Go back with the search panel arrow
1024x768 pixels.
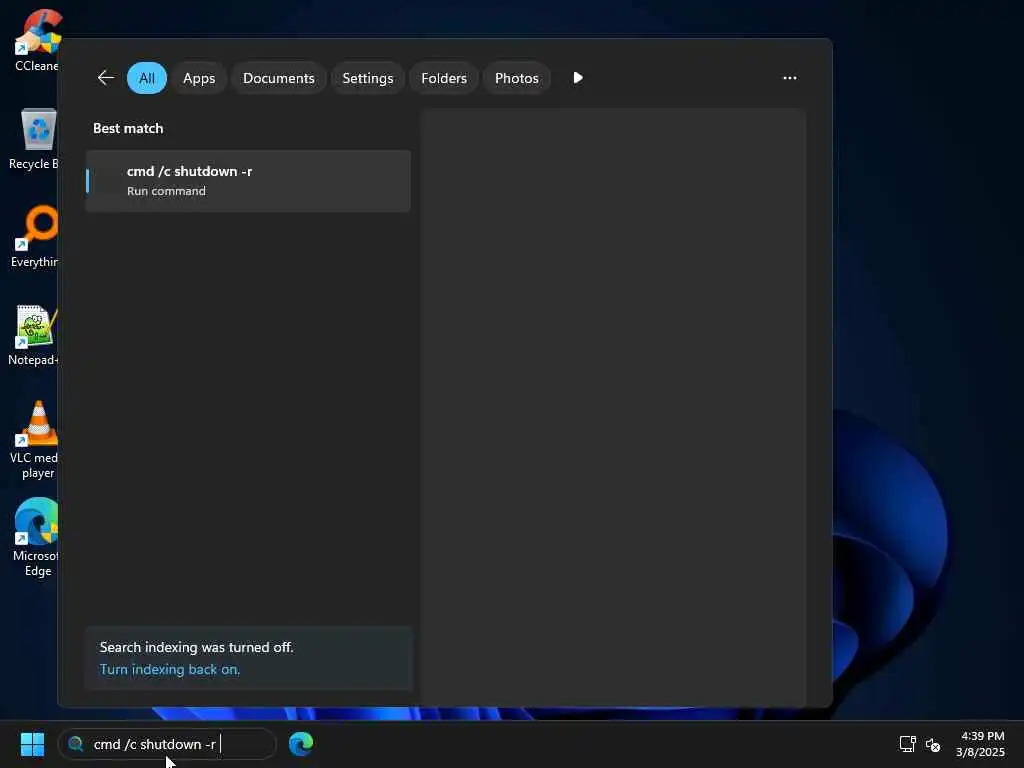(106, 78)
